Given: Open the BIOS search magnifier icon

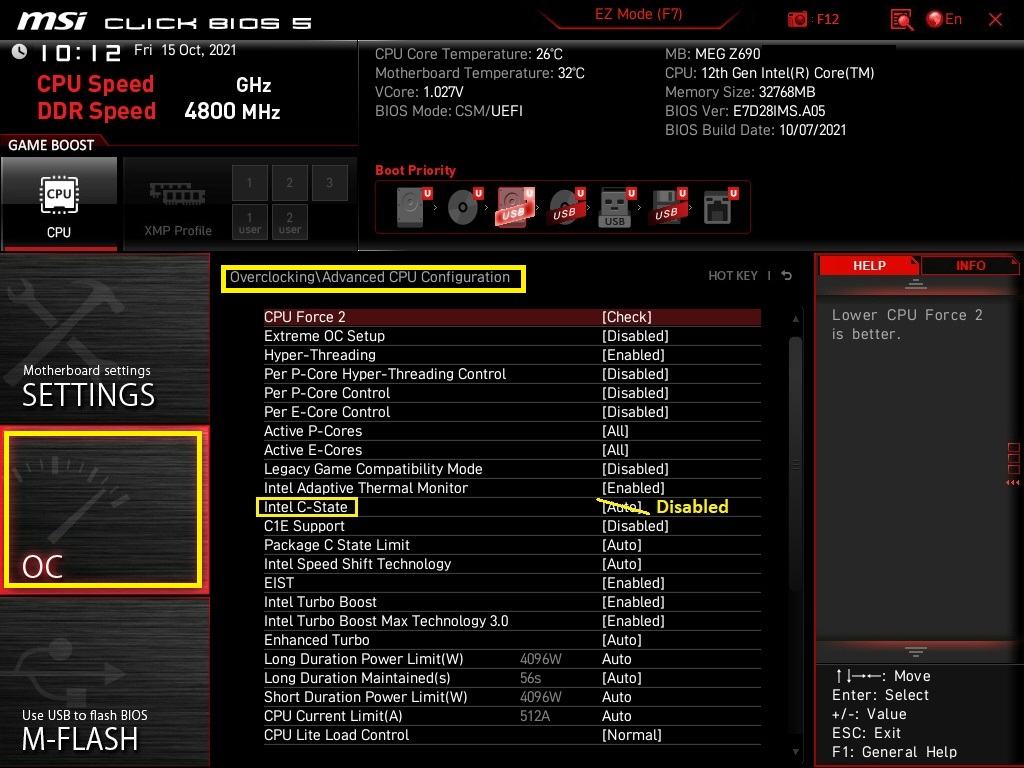Looking at the screenshot, I should click(x=902, y=20).
